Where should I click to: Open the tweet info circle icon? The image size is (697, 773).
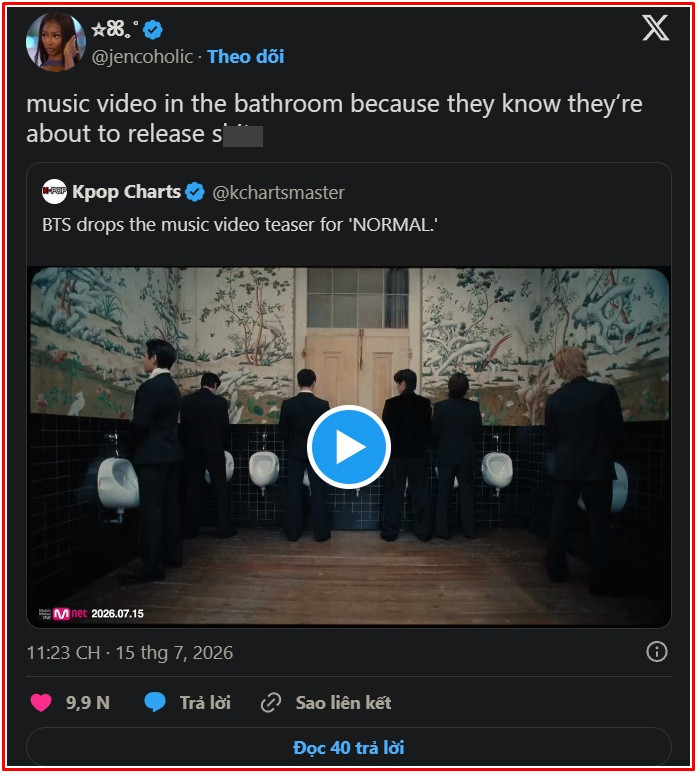(x=657, y=652)
